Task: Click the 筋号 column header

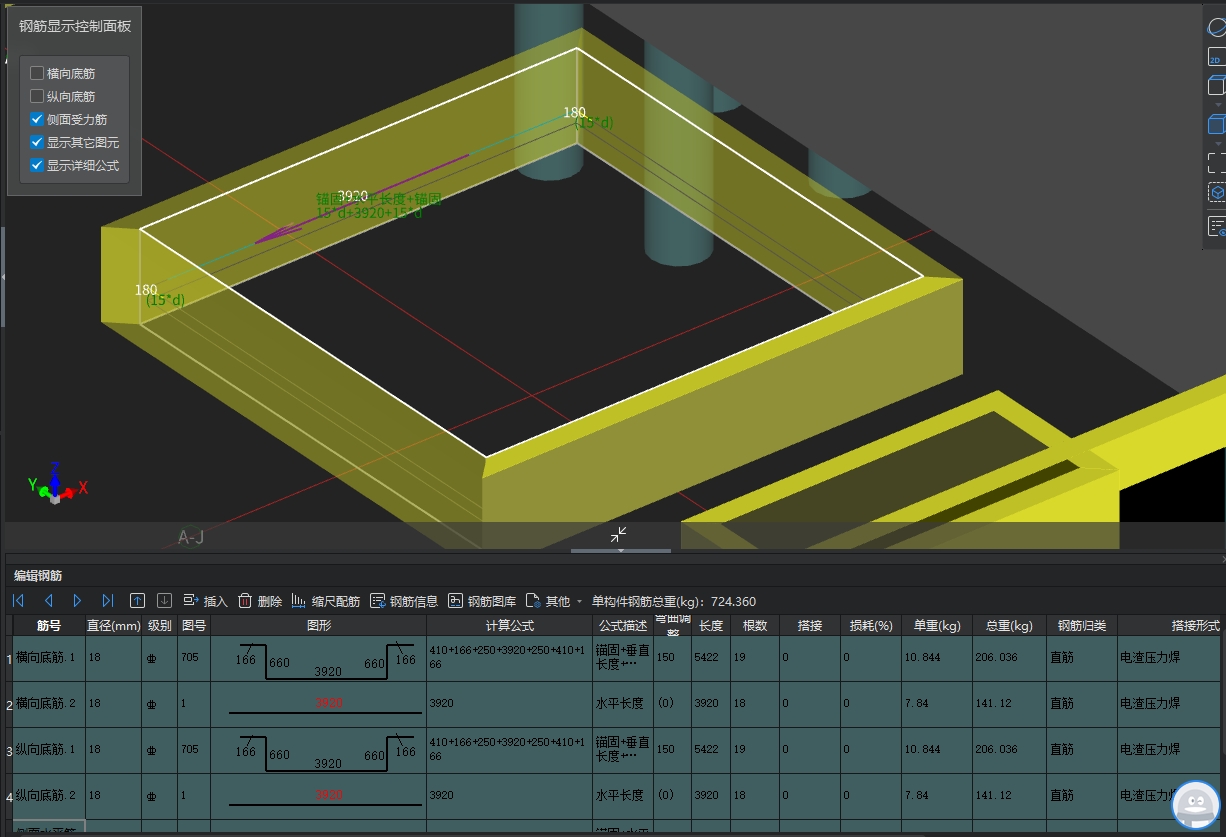Action: tap(49, 626)
